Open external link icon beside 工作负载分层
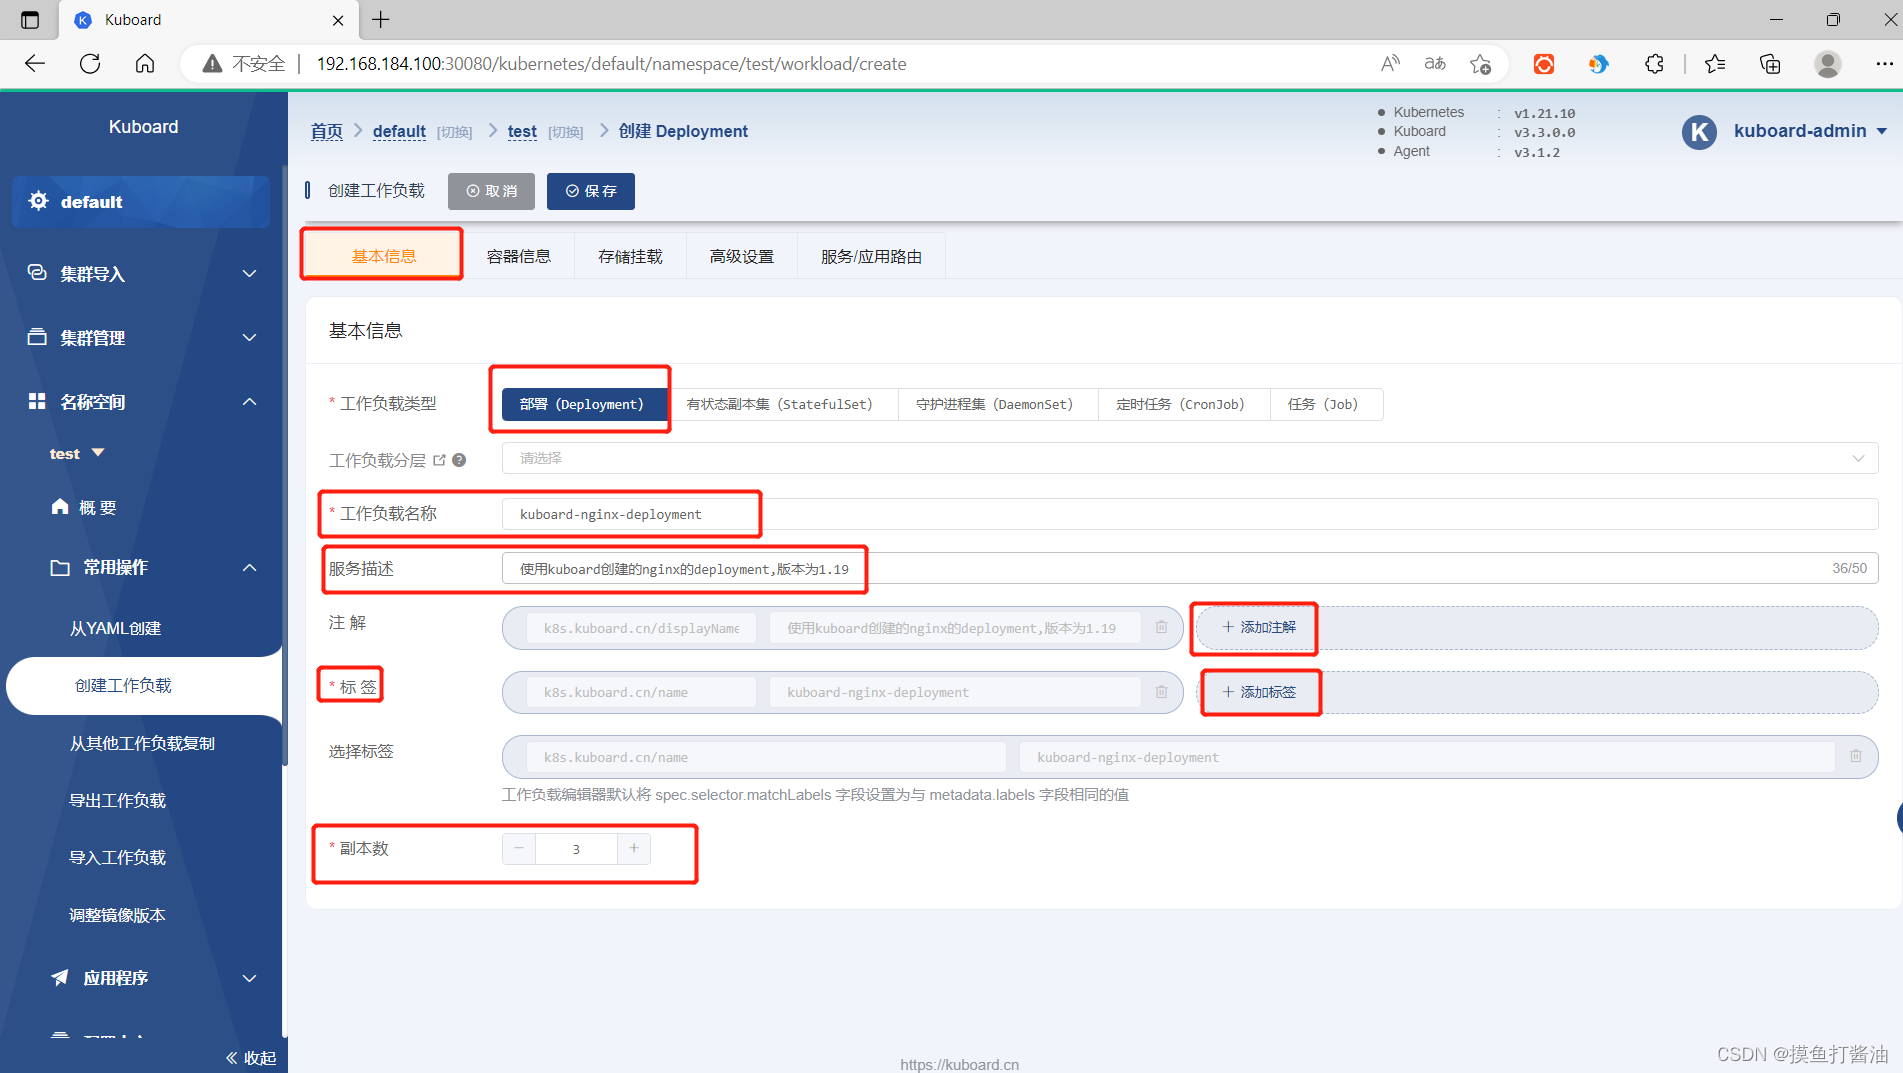Image resolution: width=1903 pixels, height=1073 pixels. pos(439,460)
